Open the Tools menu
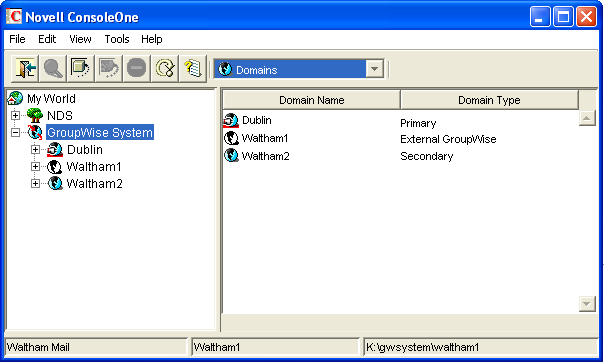The image size is (604, 362). click(x=117, y=39)
